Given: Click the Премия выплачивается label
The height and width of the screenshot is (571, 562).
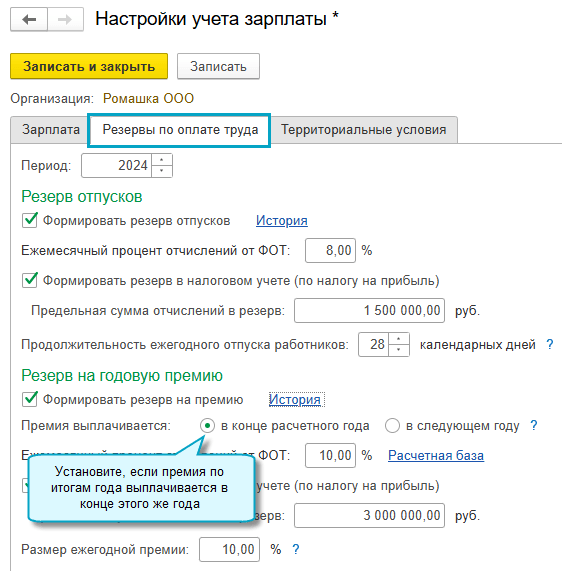Looking at the screenshot, I should click(x=96, y=425).
